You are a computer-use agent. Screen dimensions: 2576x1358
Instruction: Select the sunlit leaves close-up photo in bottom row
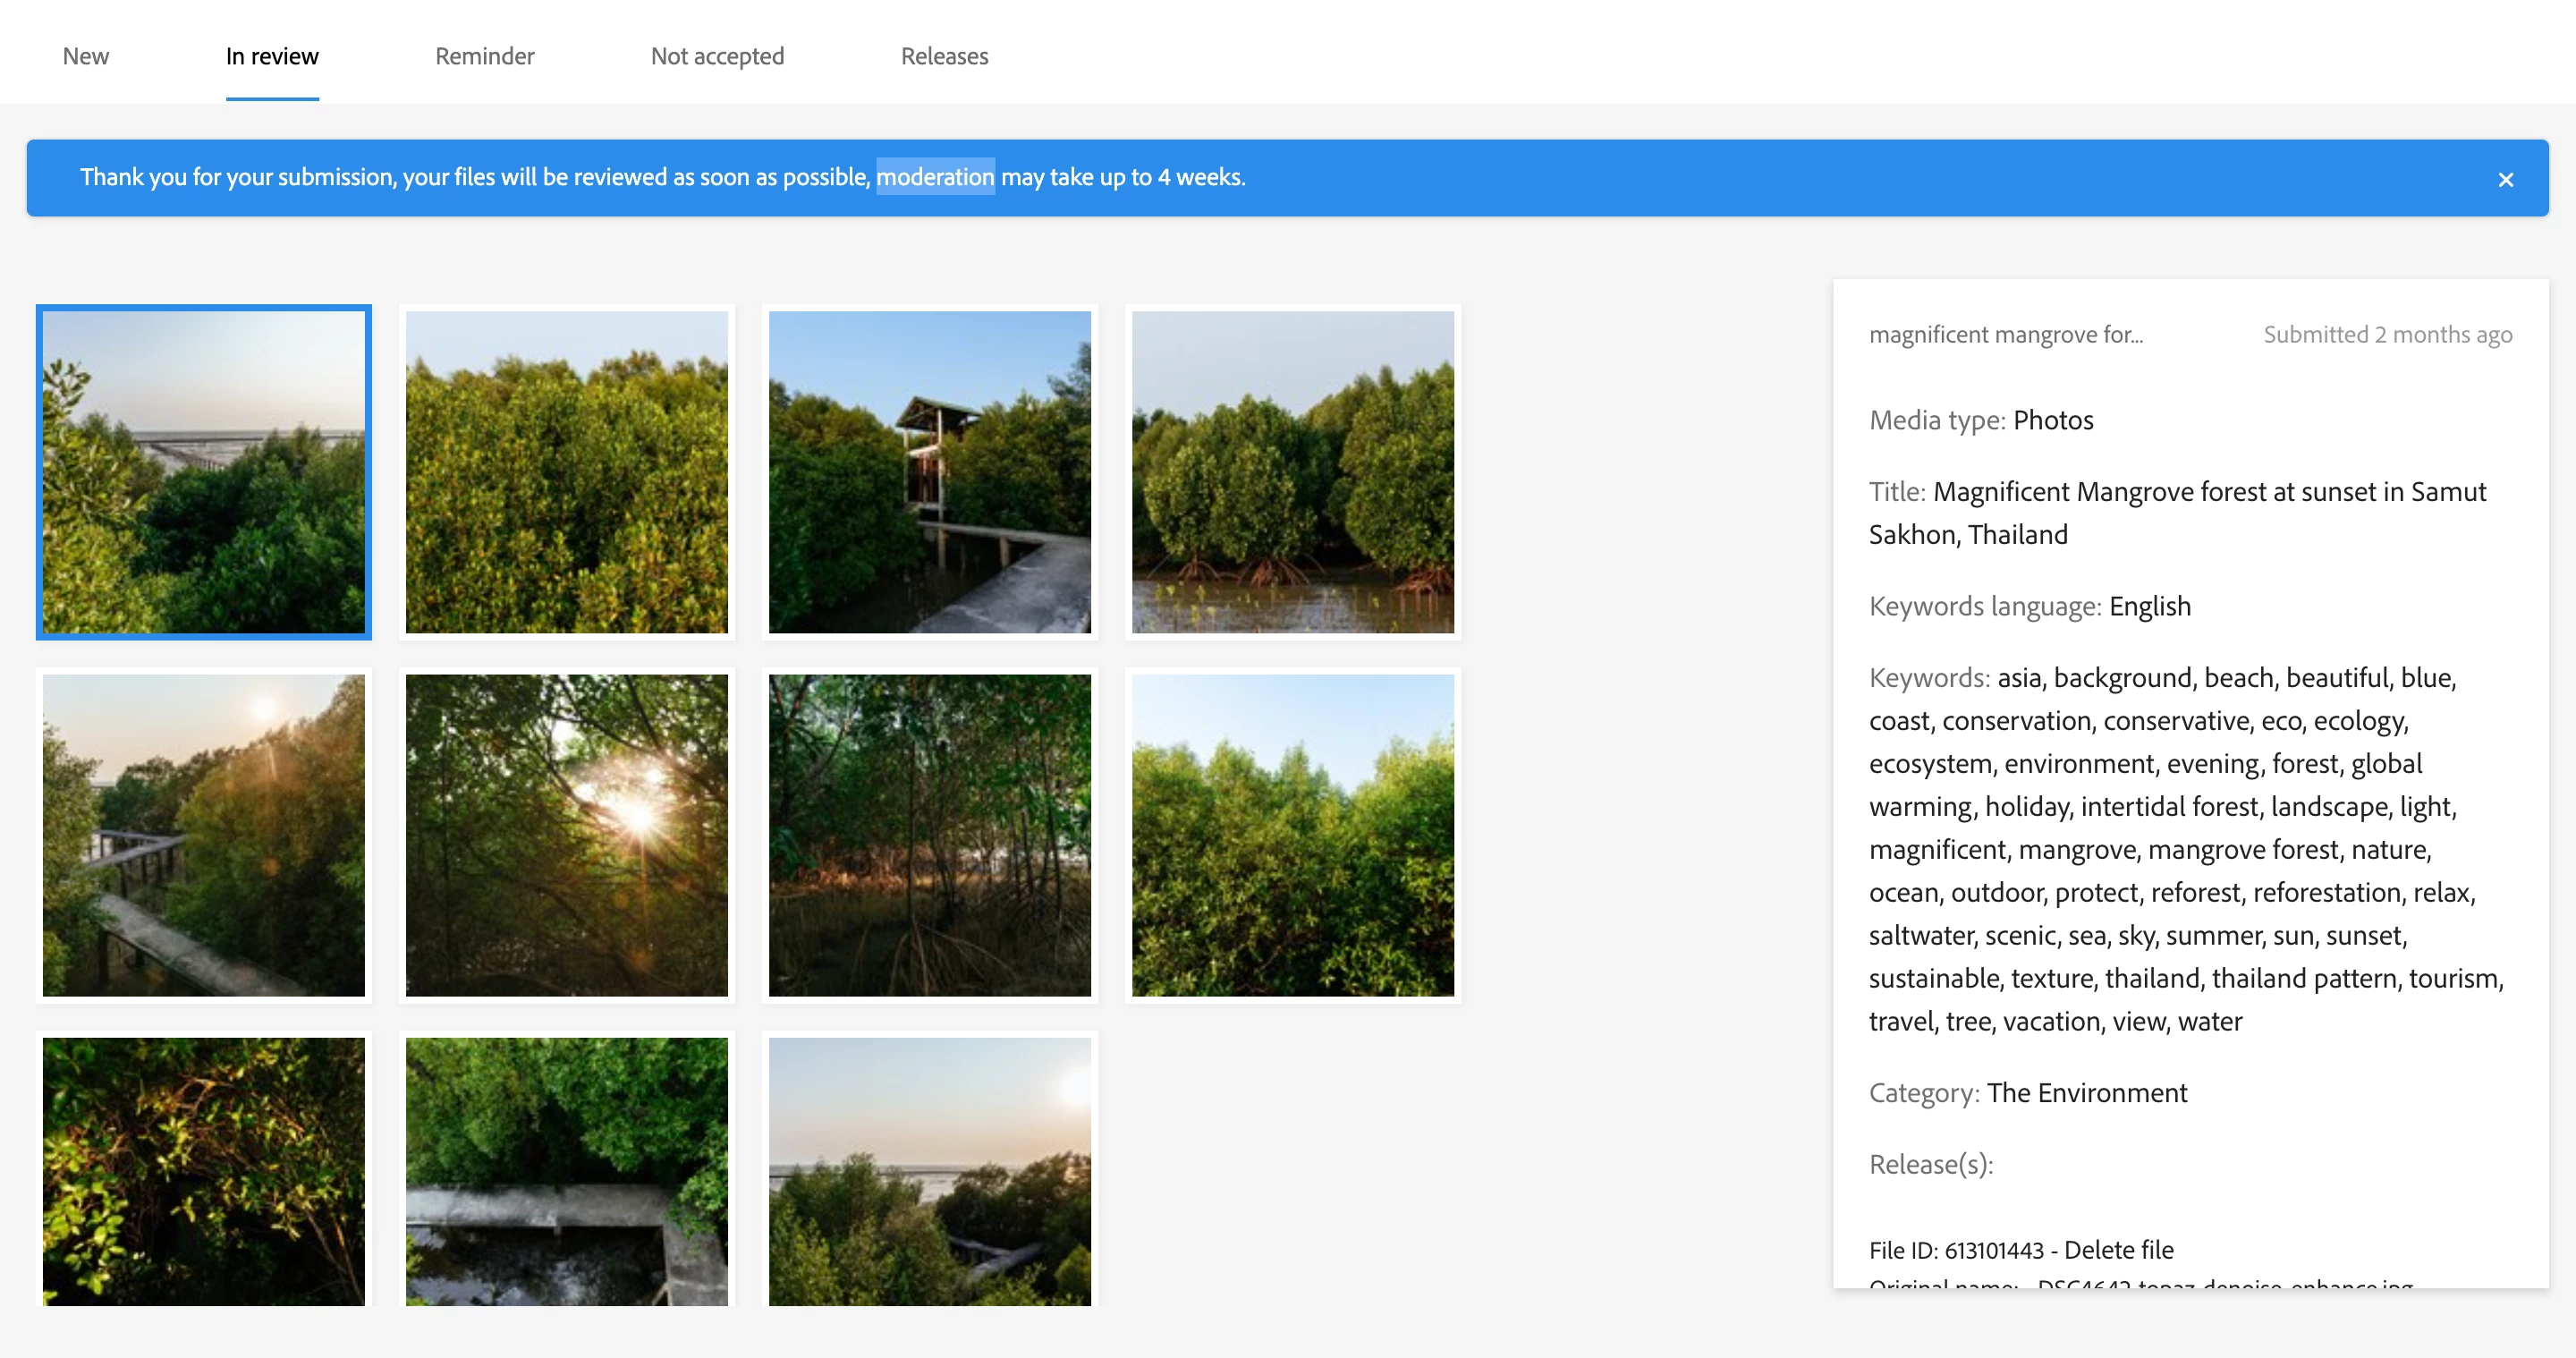[204, 1170]
